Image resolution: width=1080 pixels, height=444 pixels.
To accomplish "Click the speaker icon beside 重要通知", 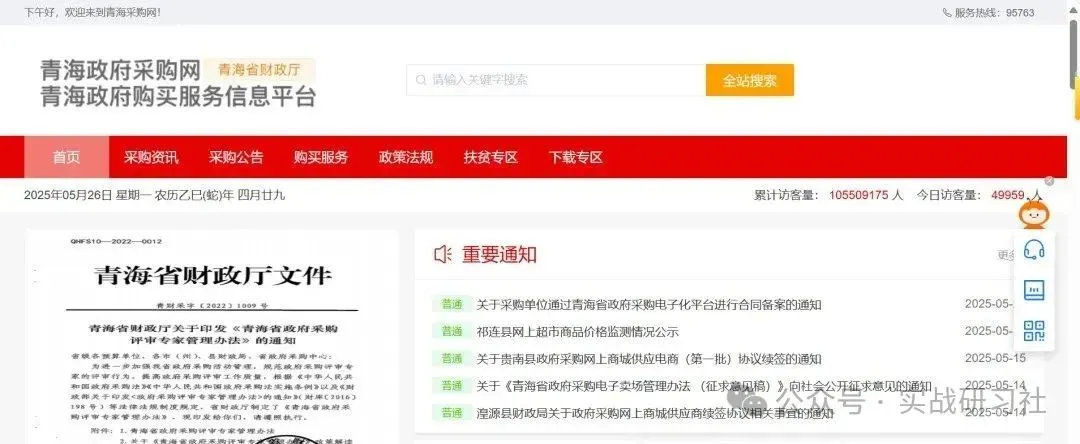I will 442,255.
